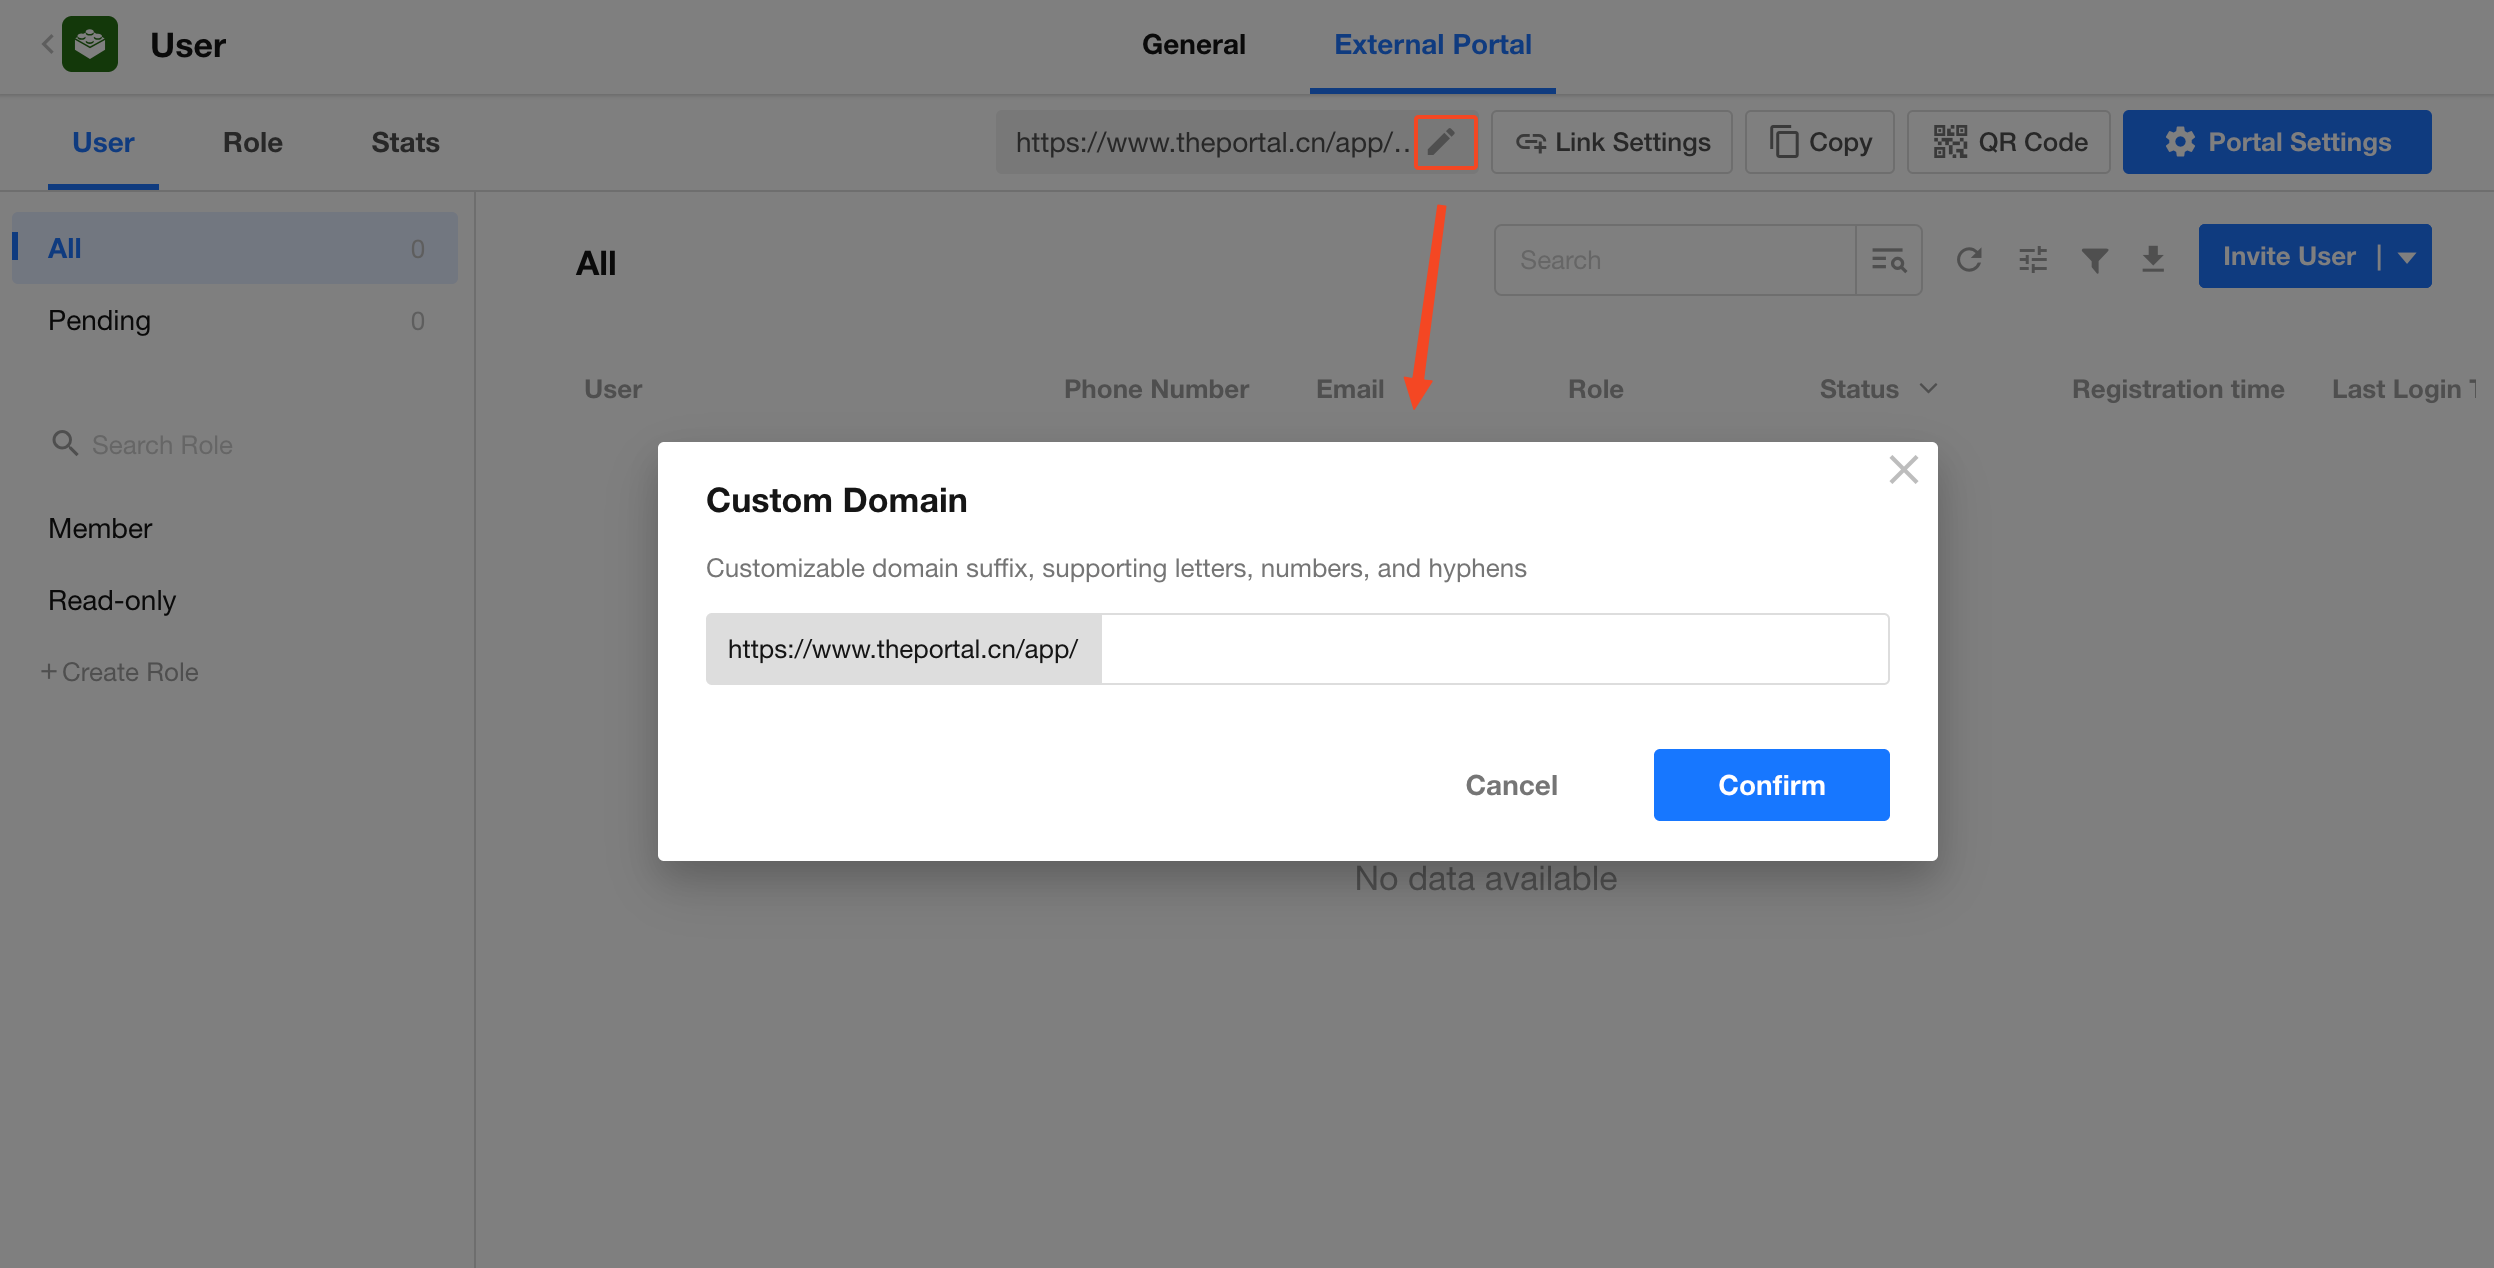Click the download export icon
The image size is (2494, 1268).
[x=2153, y=260]
